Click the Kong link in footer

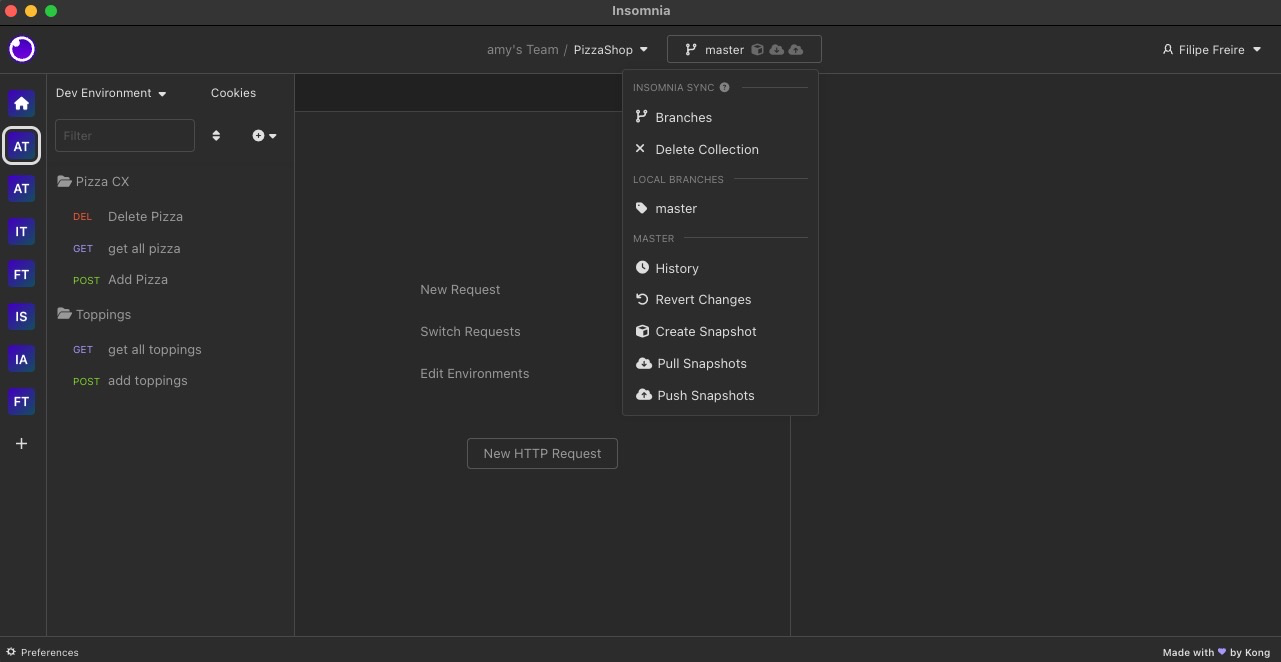(1257, 652)
